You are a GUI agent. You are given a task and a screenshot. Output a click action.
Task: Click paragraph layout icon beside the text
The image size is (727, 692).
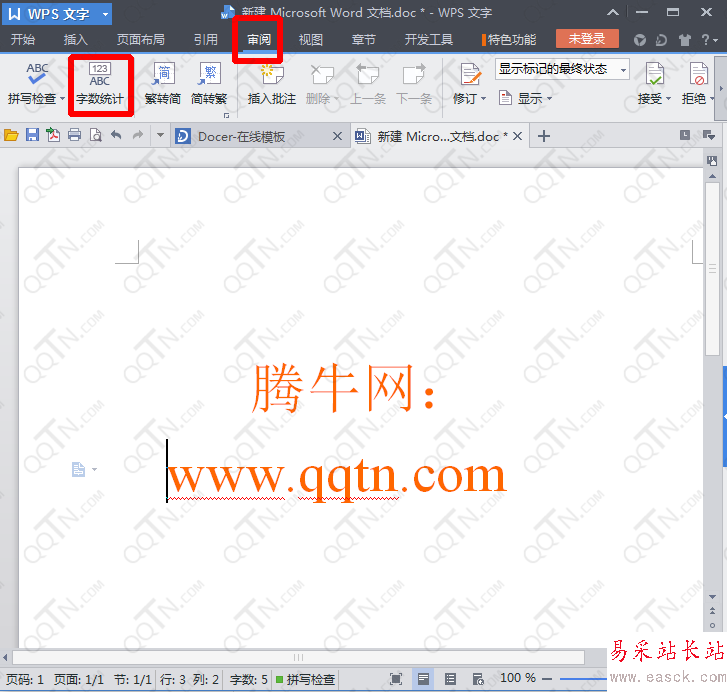78,470
